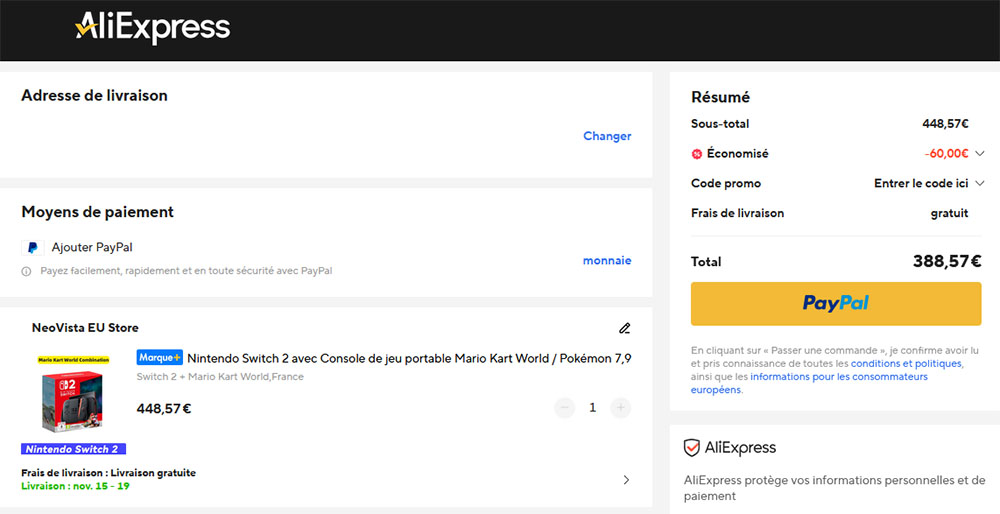Screen dimensions: 1000x514
Task: Click the AliExpress logo in header
Action: click(x=152, y=29)
